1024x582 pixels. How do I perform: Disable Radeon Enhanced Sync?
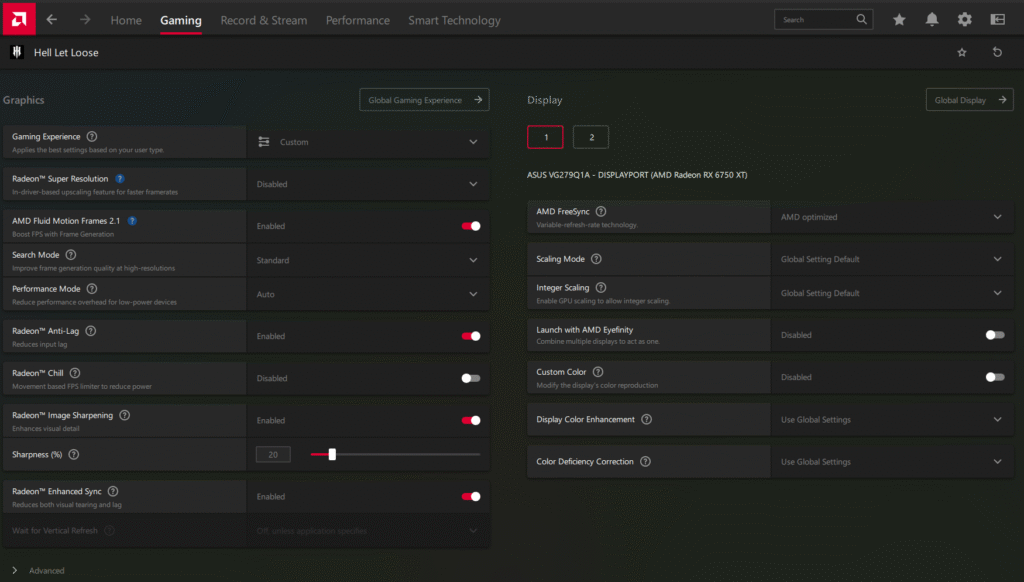[471, 496]
